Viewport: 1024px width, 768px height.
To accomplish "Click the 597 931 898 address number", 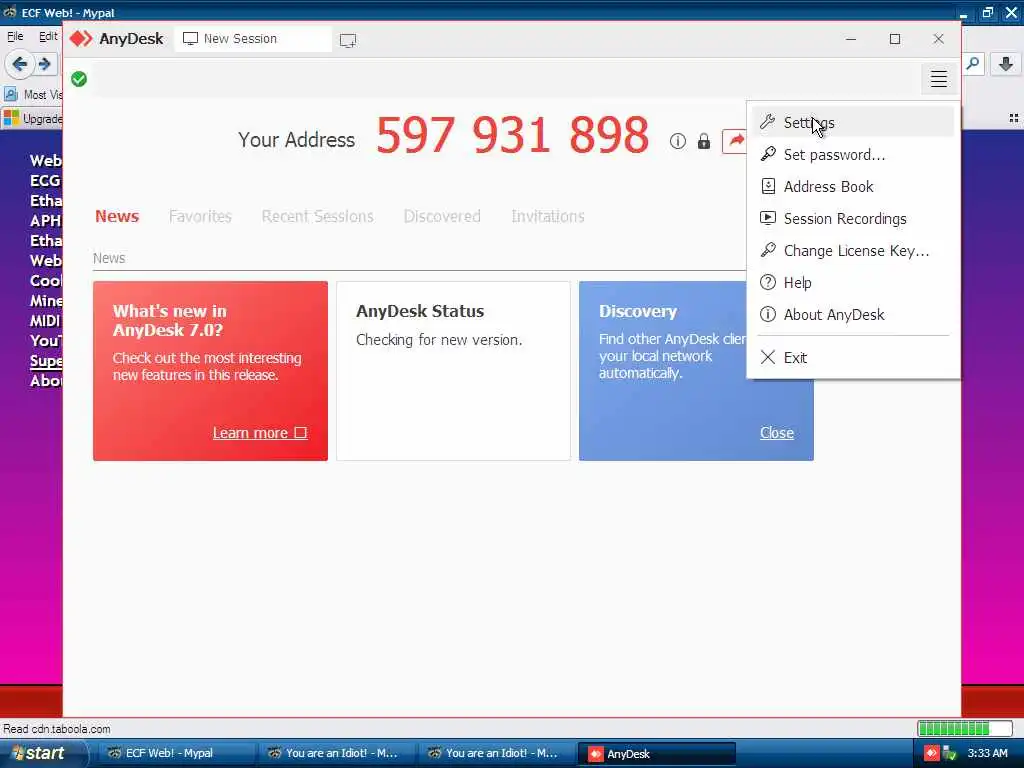I will (x=513, y=136).
